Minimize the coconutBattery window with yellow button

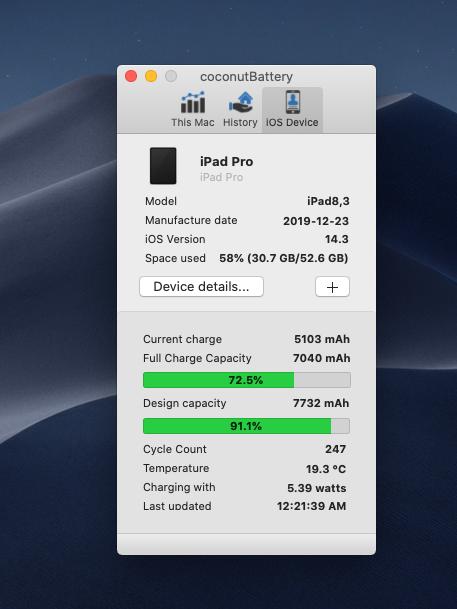click(151, 76)
